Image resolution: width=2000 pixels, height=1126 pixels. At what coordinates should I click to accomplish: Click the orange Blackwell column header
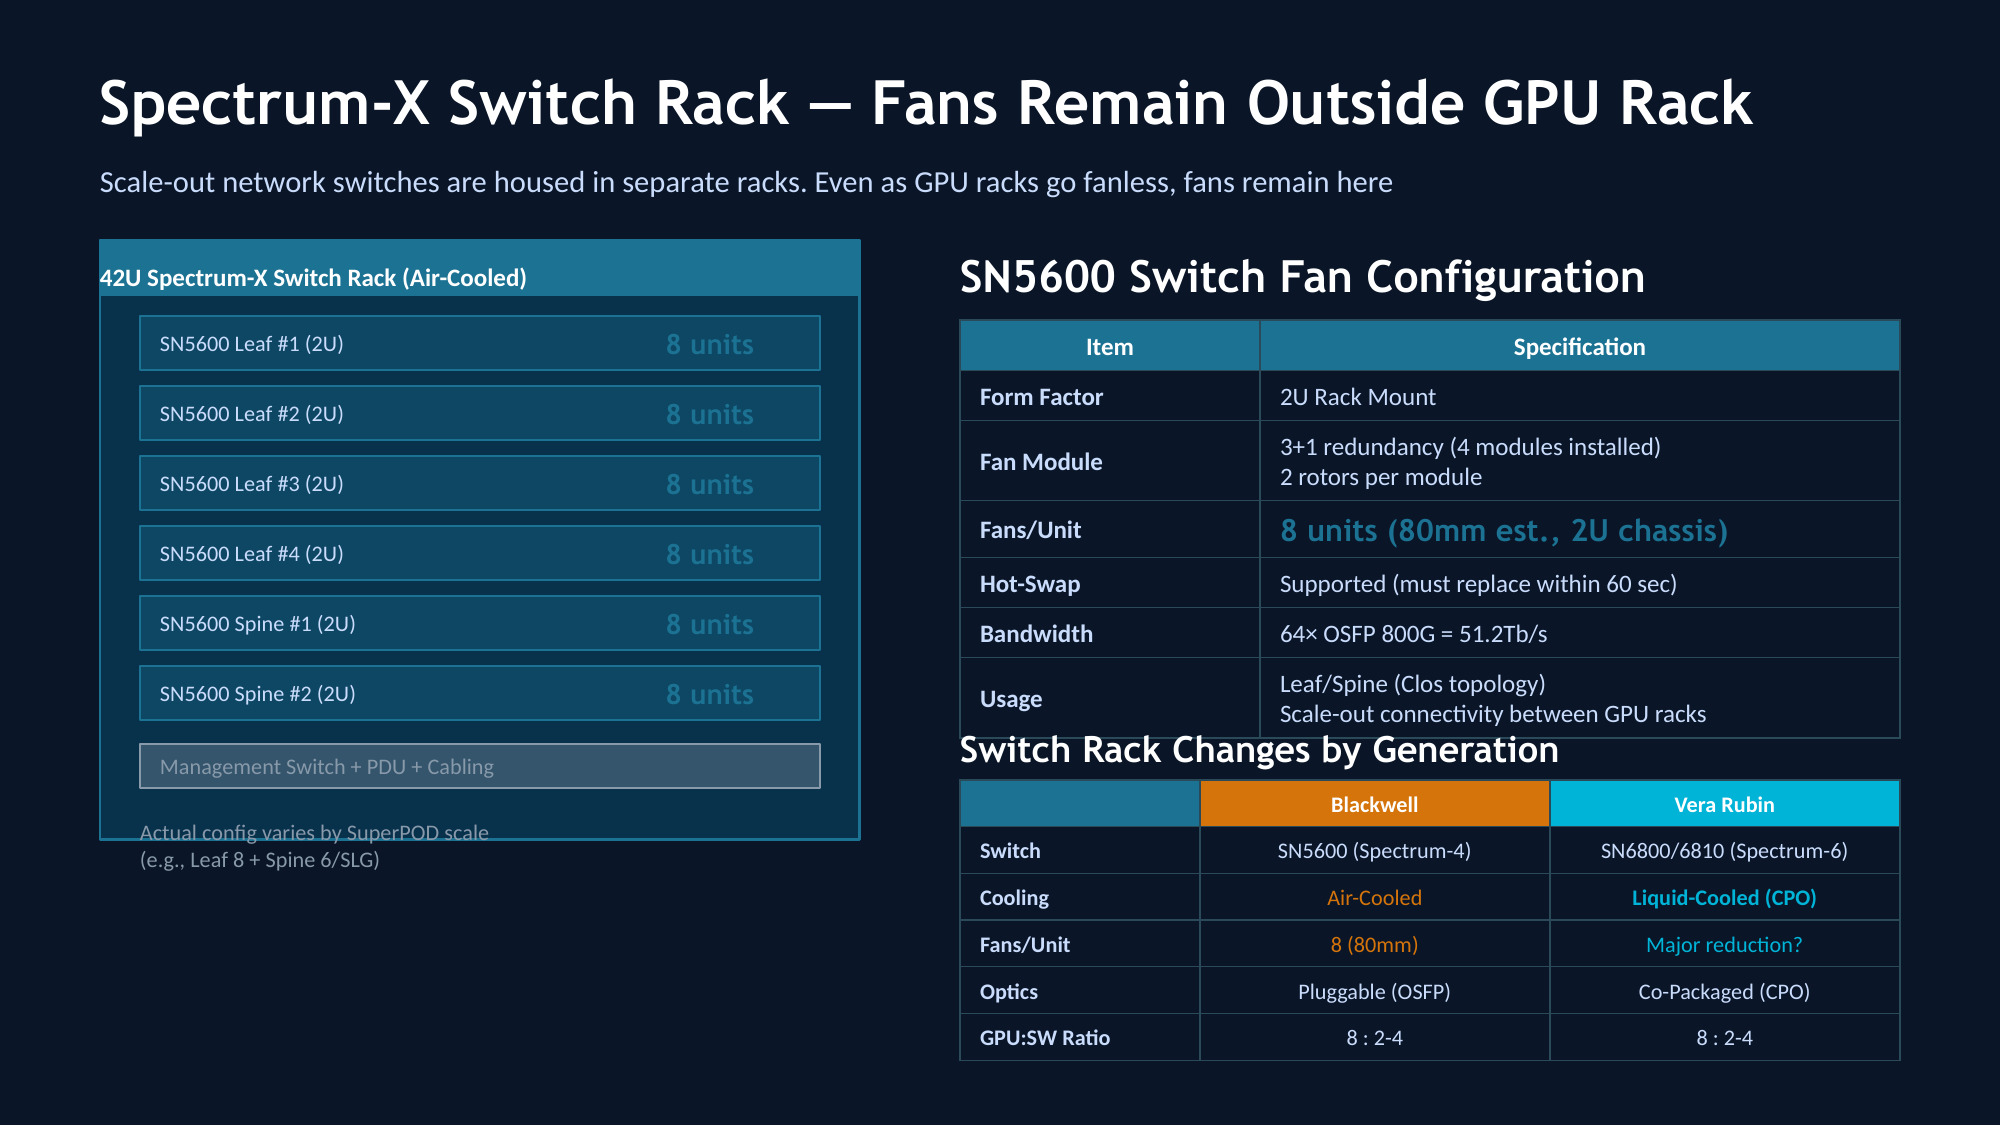[1374, 804]
